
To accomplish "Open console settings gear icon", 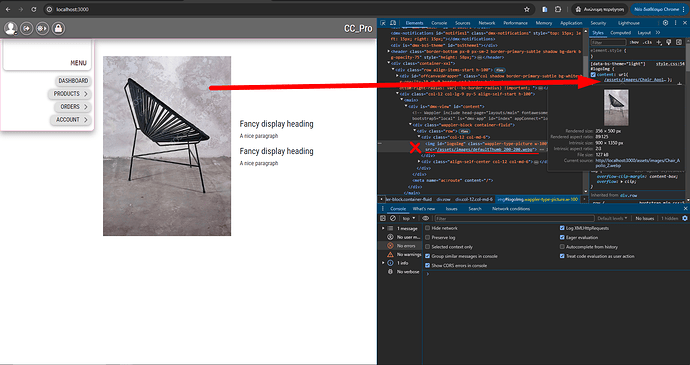I will 685,218.
